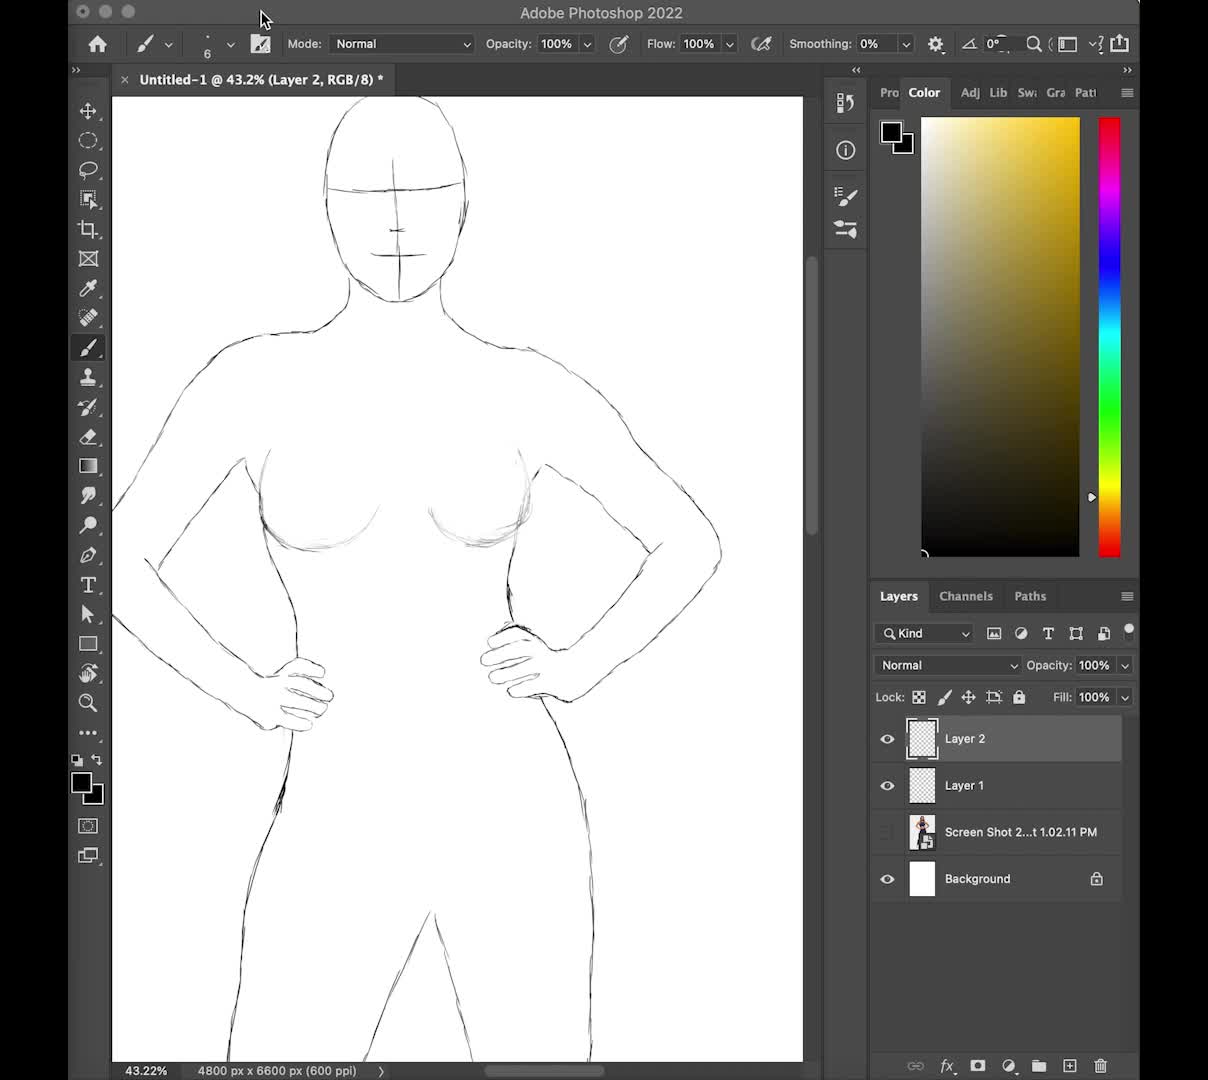Open the brush Mode dropdown

402,44
